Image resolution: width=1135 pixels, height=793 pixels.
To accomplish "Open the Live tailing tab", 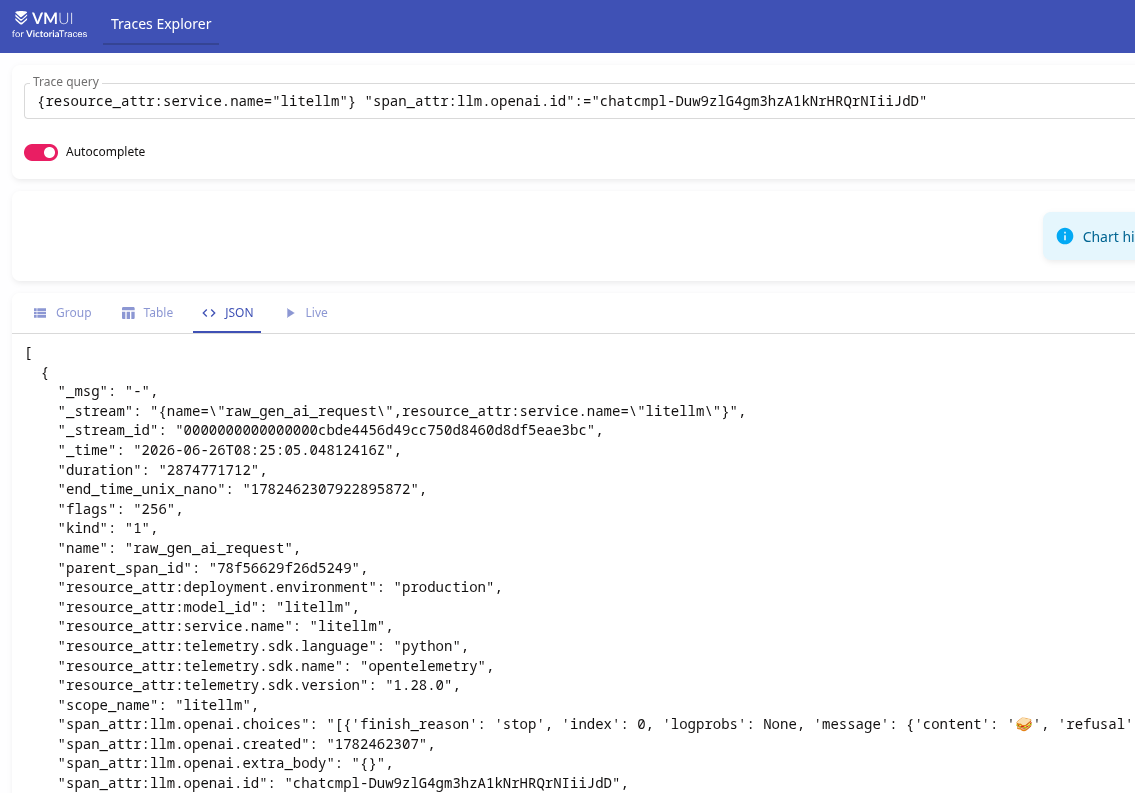I will pos(307,313).
